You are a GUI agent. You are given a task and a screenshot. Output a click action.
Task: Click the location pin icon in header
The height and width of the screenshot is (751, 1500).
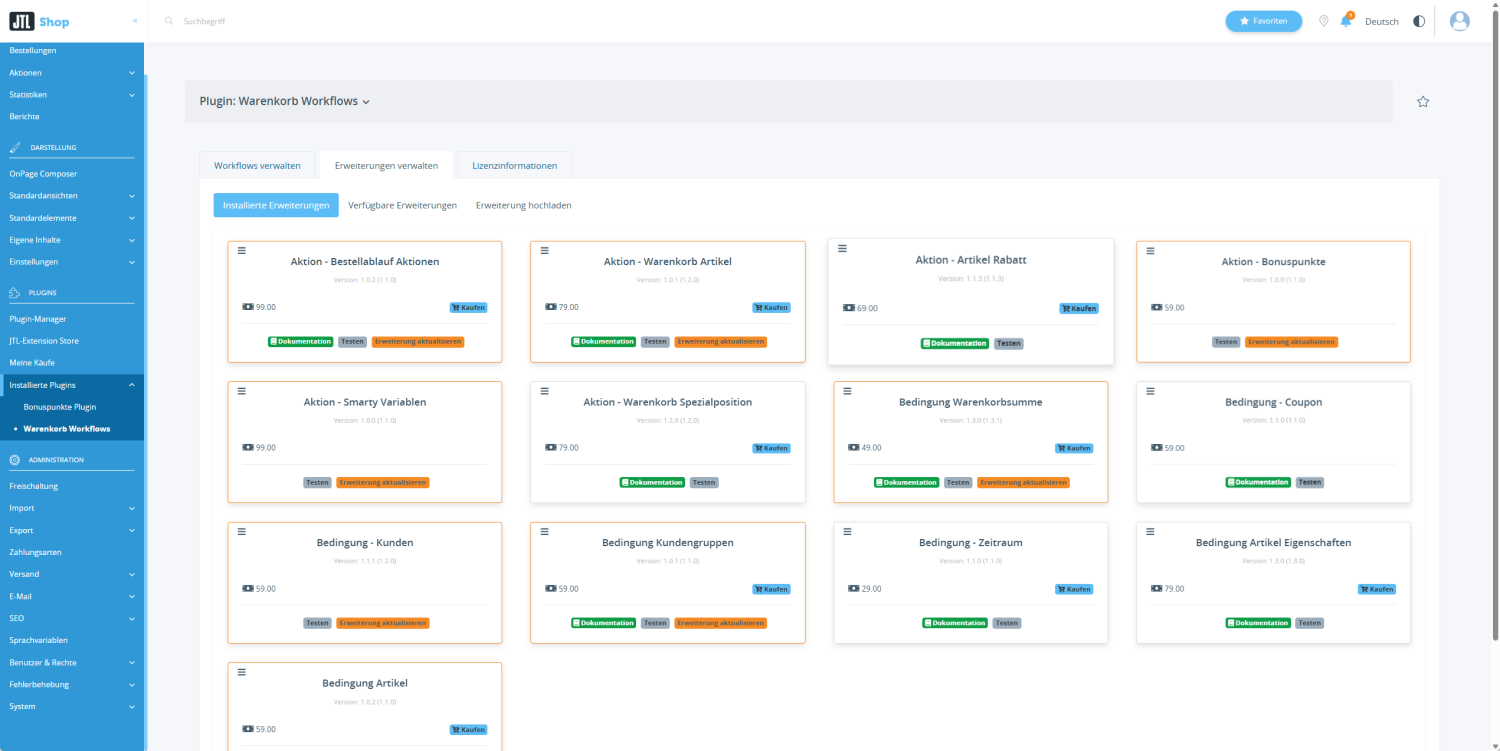1324,21
